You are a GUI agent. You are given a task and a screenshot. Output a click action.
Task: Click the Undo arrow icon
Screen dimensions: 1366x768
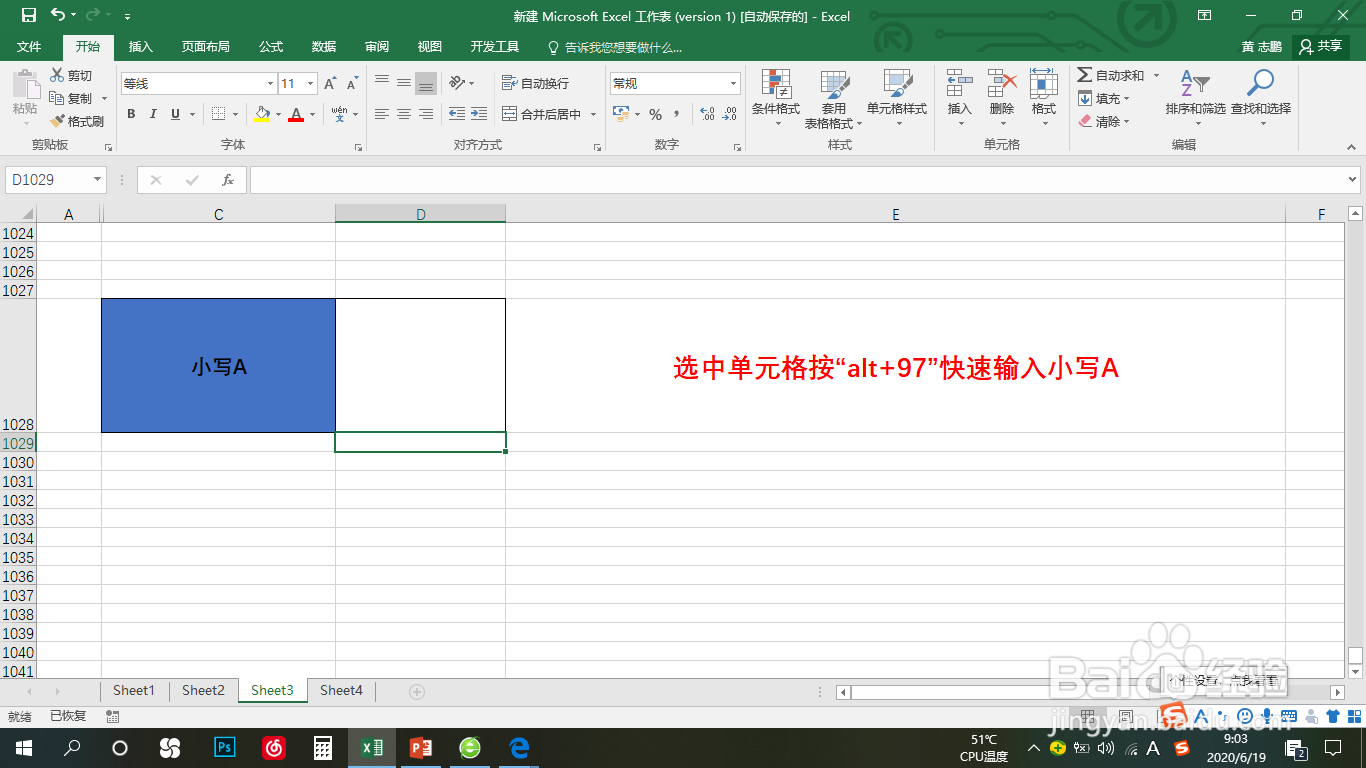point(58,15)
